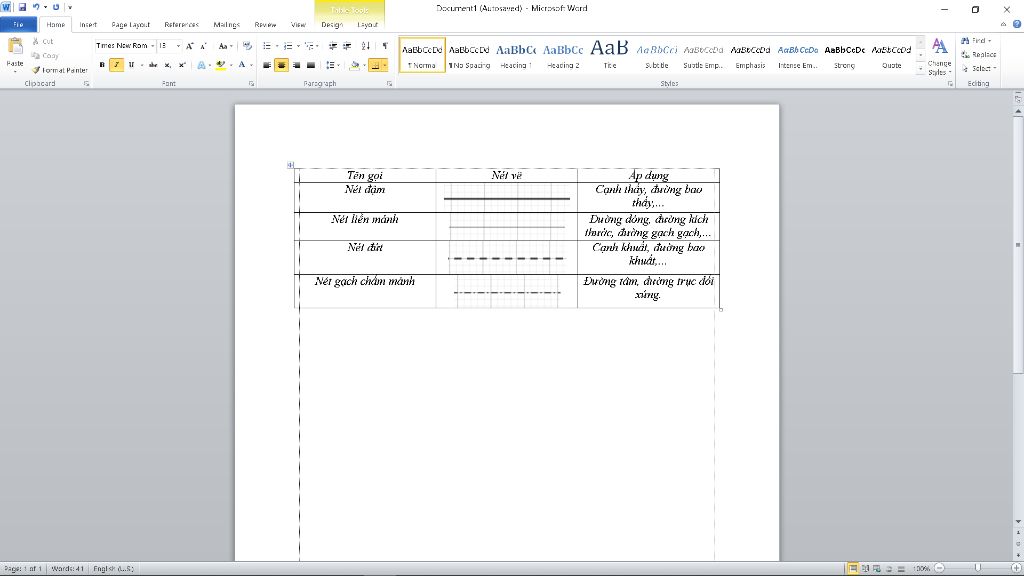The height and width of the screenshot is (576, 1024).
Task: Apply strikethrough formatting
Action: [153, 65]
